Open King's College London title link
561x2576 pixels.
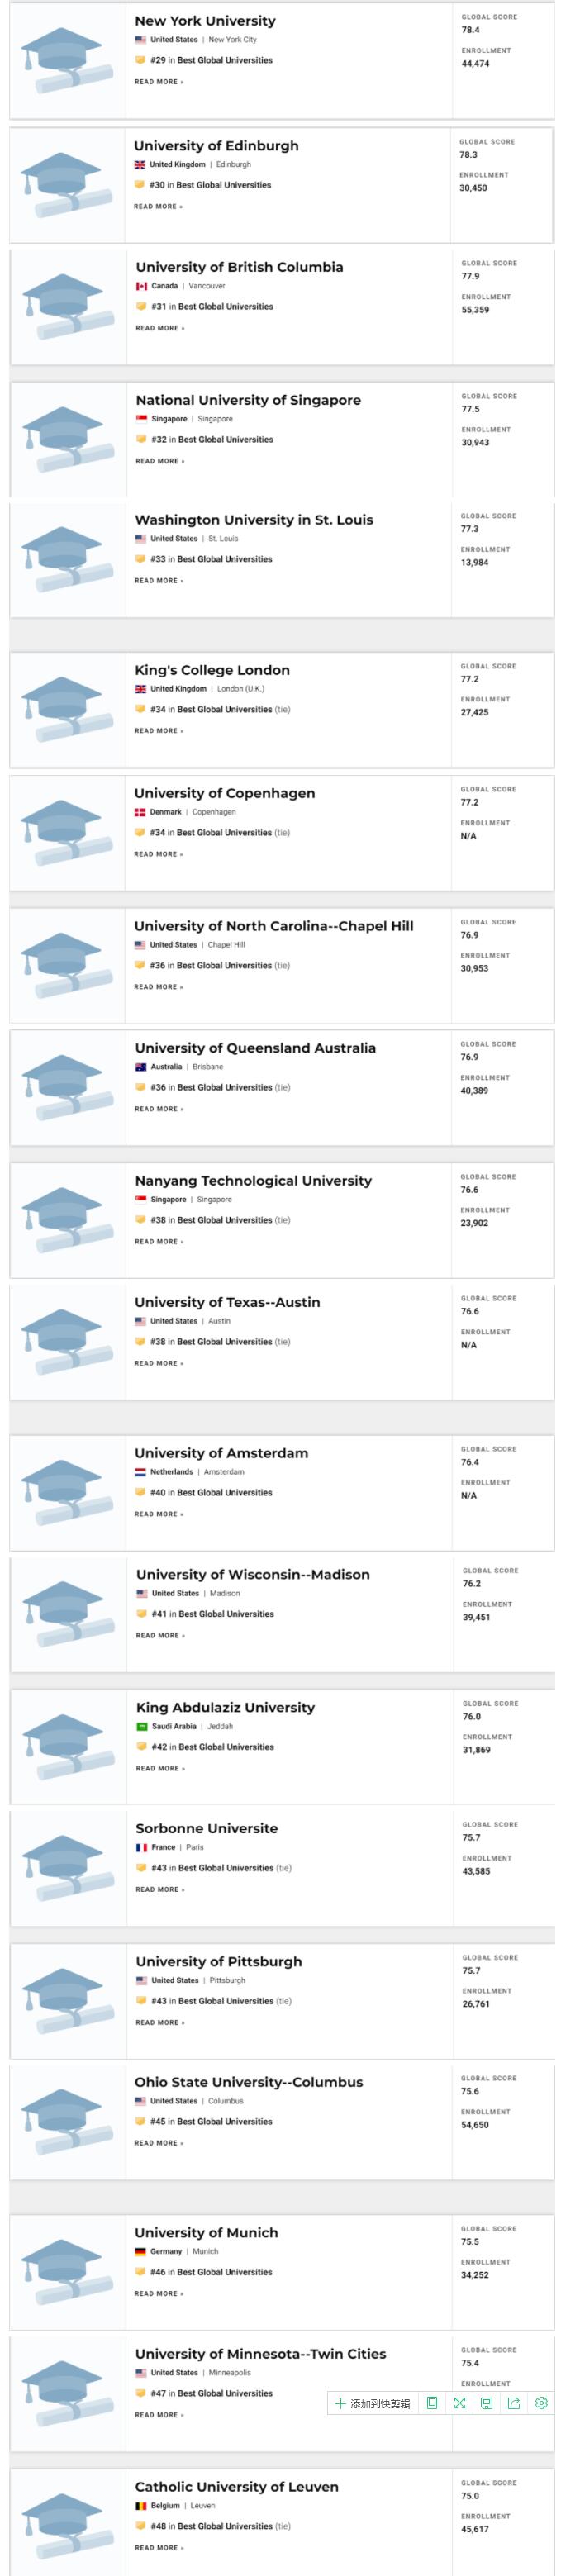212,670
